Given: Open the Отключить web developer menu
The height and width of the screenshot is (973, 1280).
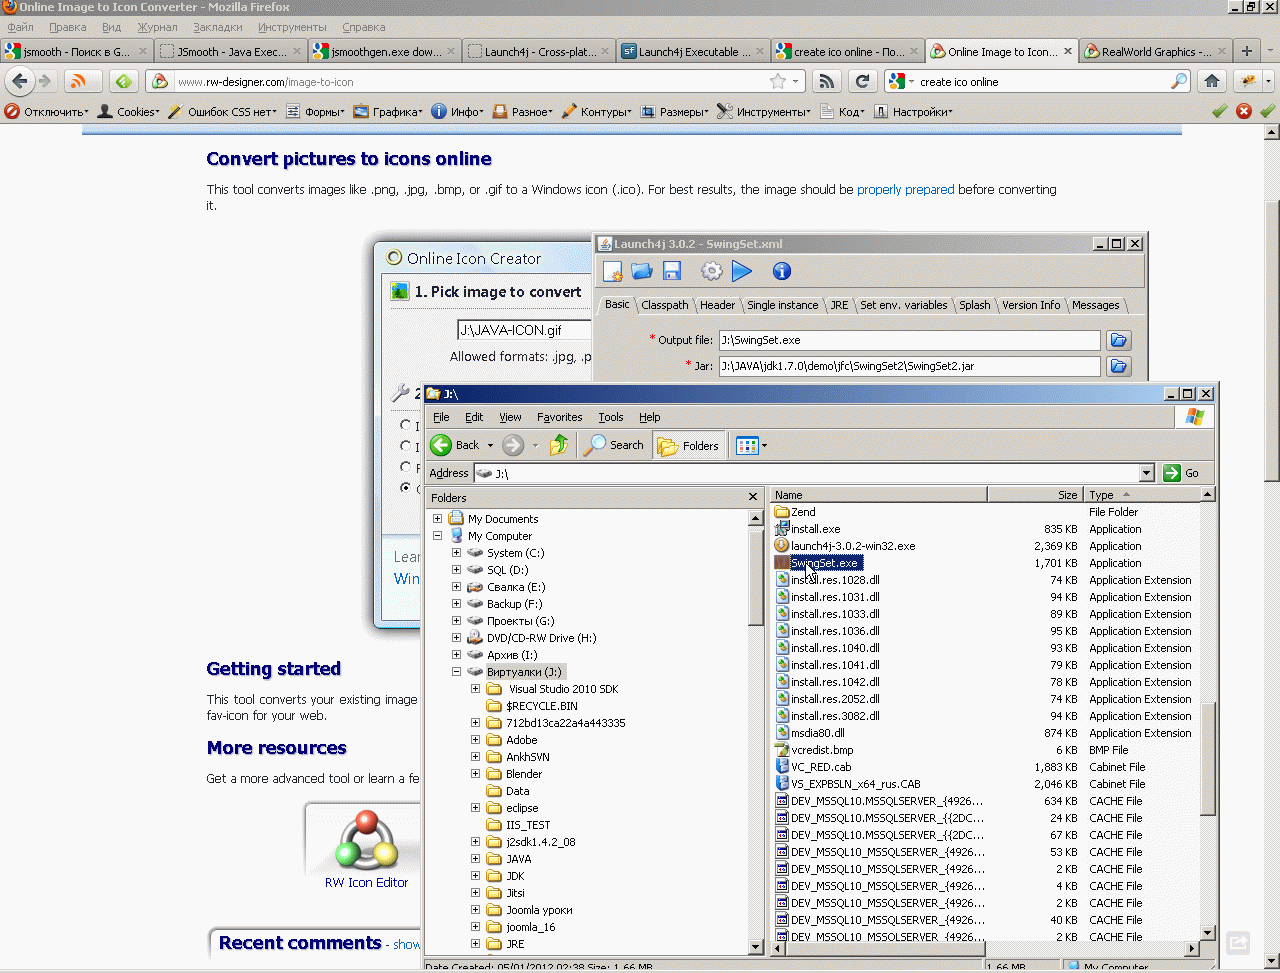Looking at the screenshot, I should [x=47, y=112].
